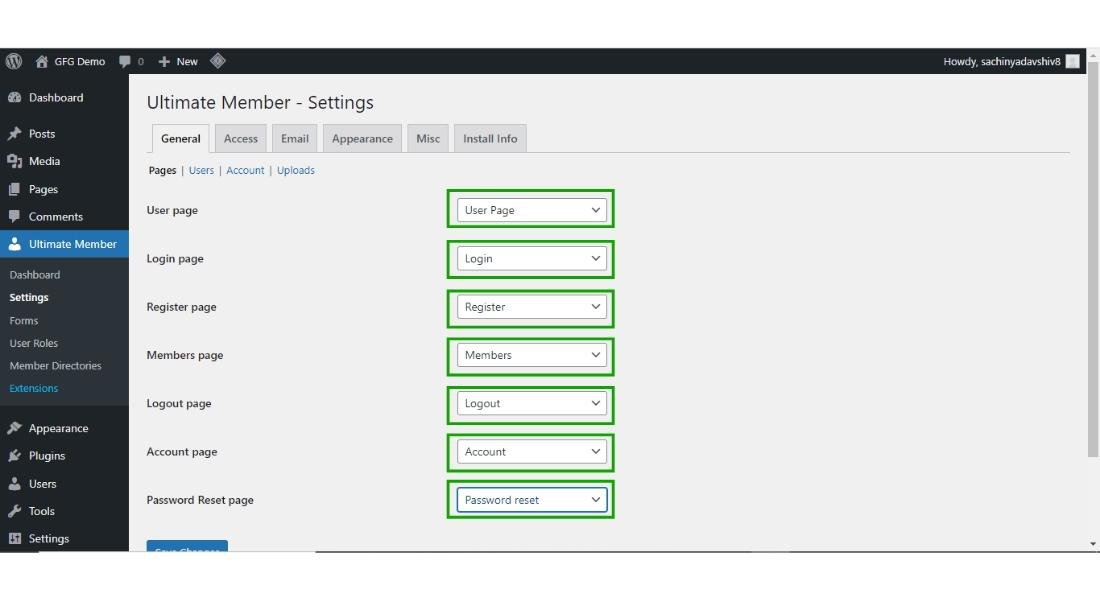
Task: Open the comments bubble icon in admin bar
Action: 125,61
